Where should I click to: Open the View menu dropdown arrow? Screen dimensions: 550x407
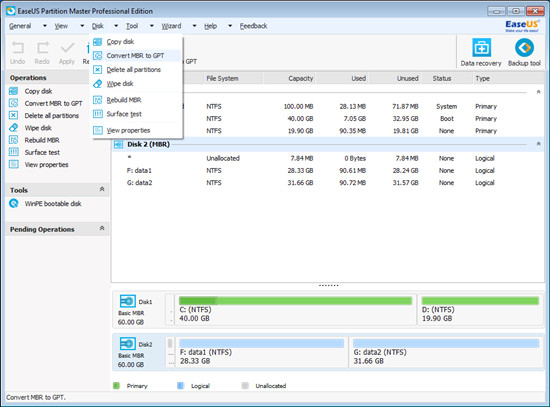click(x=82, y=26)
